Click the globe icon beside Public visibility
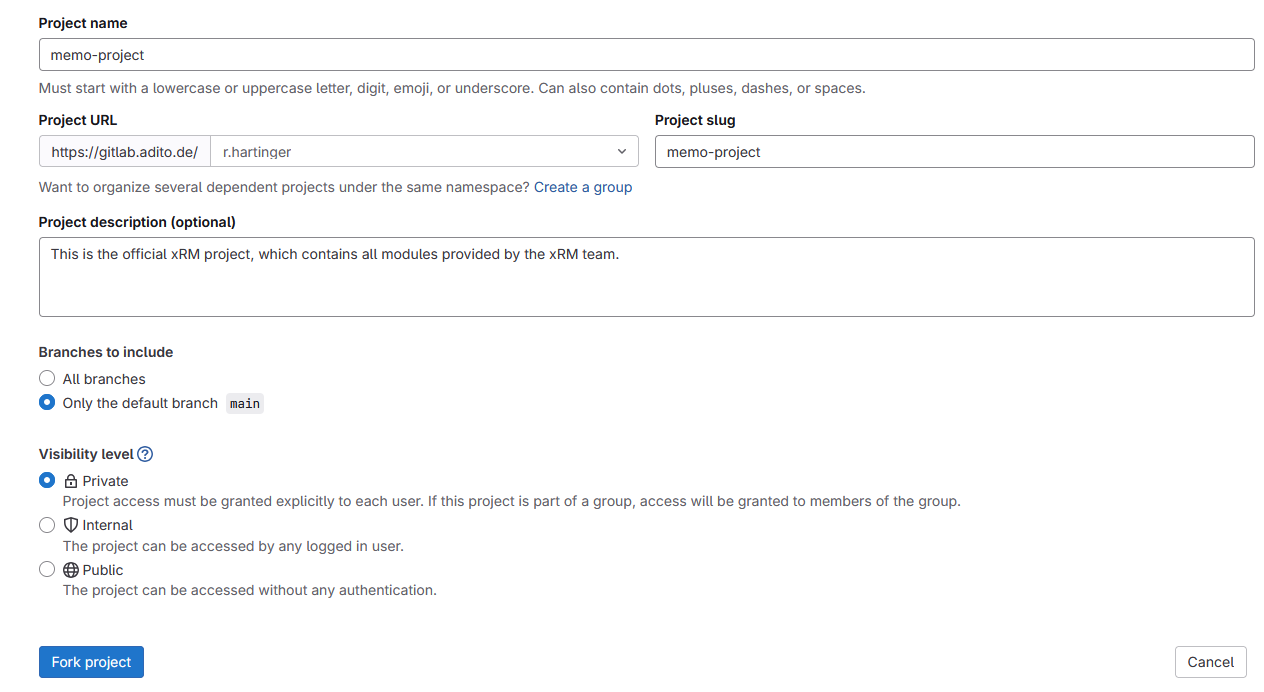 pyautogui.click(x=69, y=569)
